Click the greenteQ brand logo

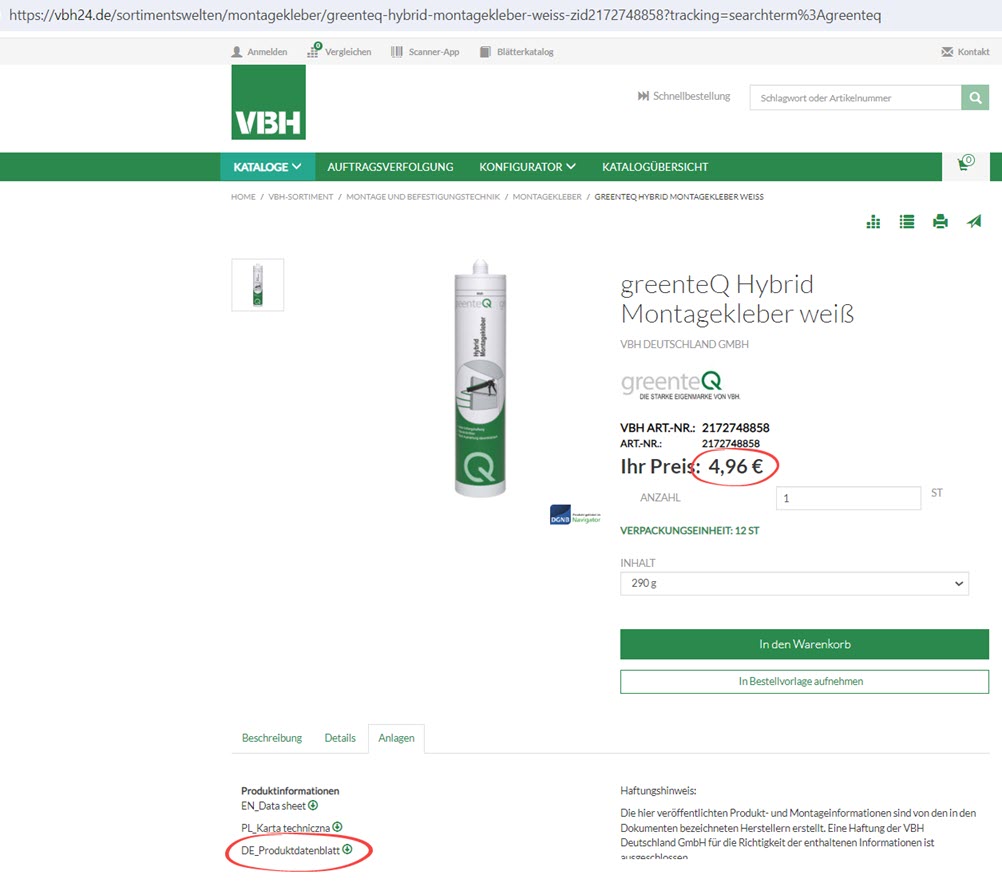(x=680, y=385)
